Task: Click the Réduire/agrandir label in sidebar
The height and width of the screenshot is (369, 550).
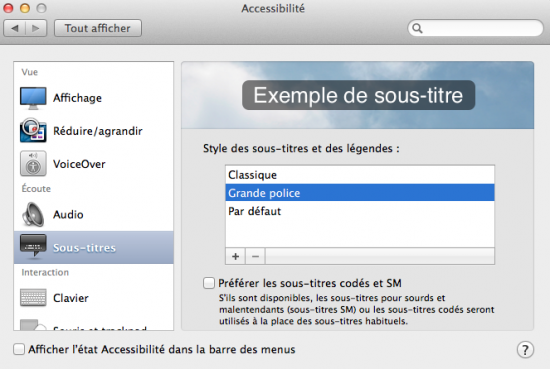Action: pos(98,131)
